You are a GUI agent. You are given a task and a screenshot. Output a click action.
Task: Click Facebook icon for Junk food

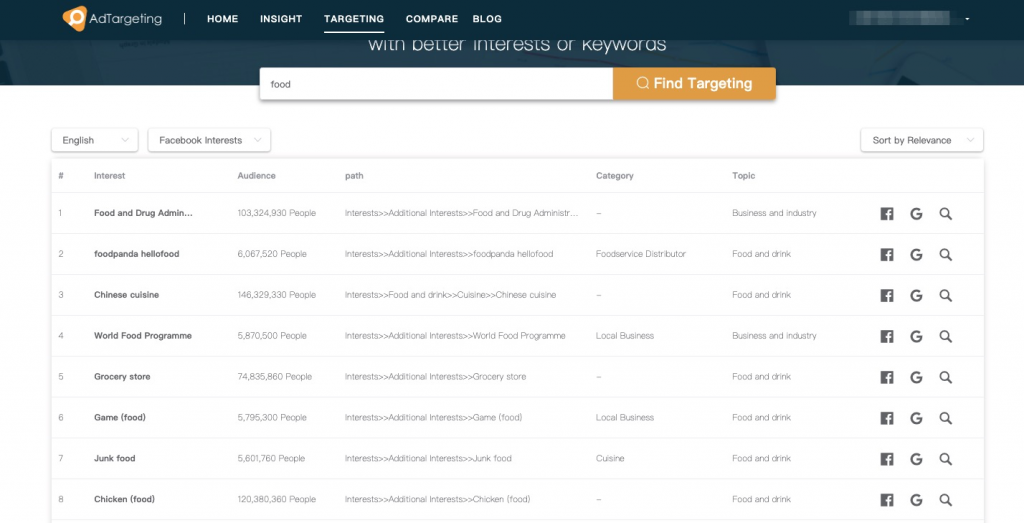tap(887, 459)
